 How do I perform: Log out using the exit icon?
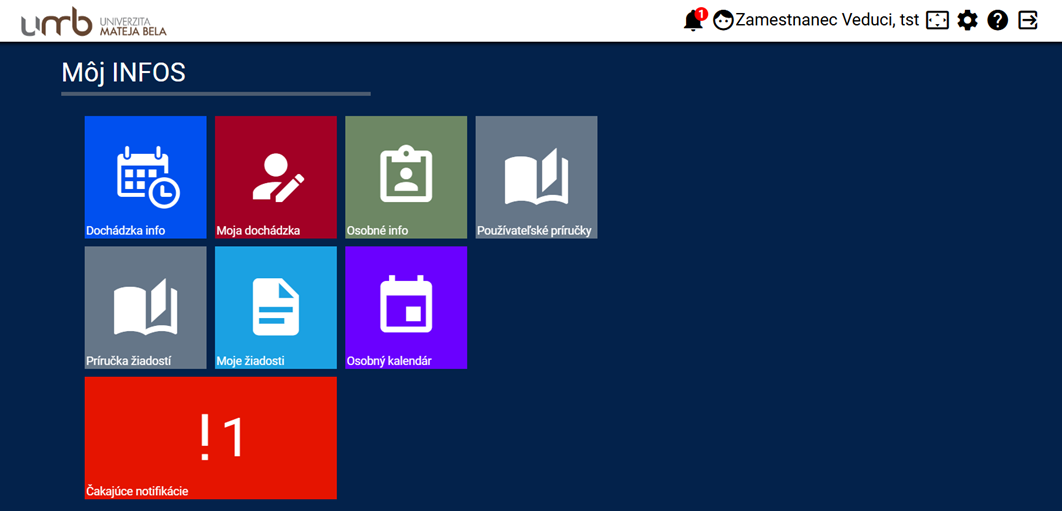pyautogui.click(x=1028, y=20)
